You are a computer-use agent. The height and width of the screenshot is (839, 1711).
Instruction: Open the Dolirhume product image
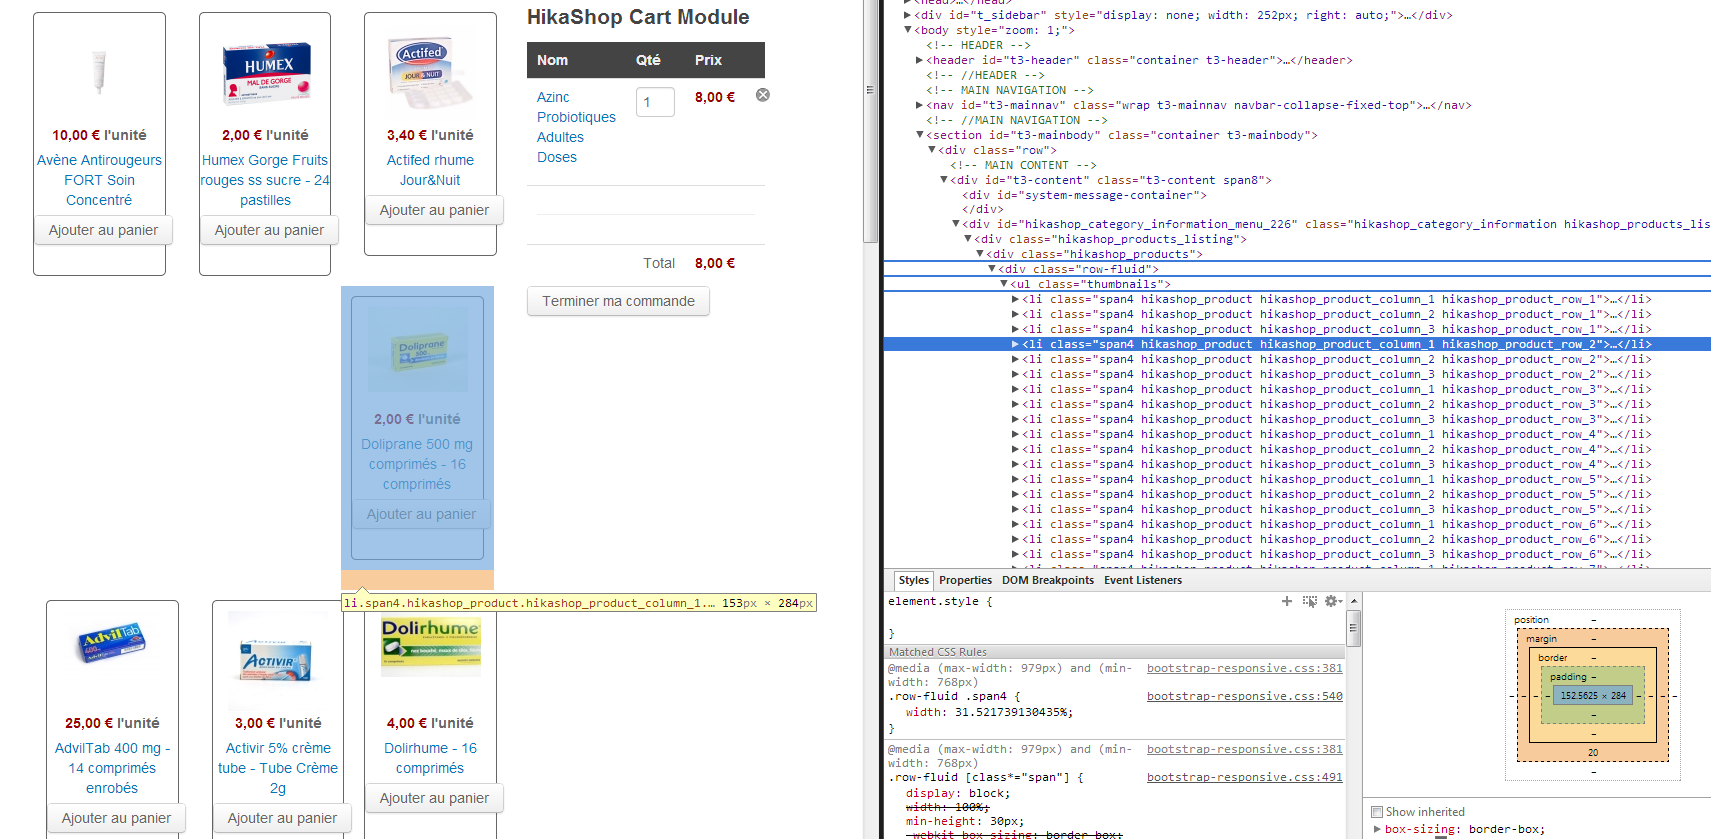coord(431,646)
